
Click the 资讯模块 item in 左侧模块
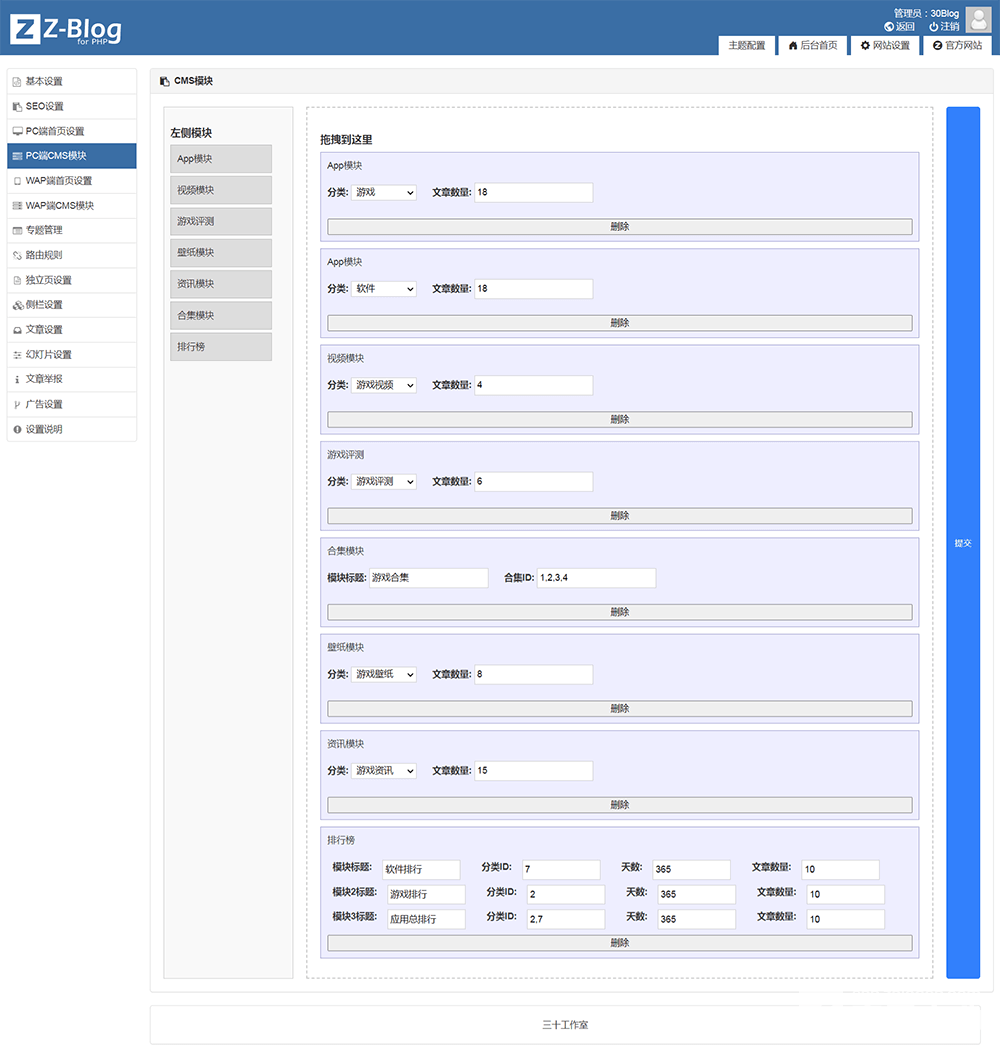(221, 284)
